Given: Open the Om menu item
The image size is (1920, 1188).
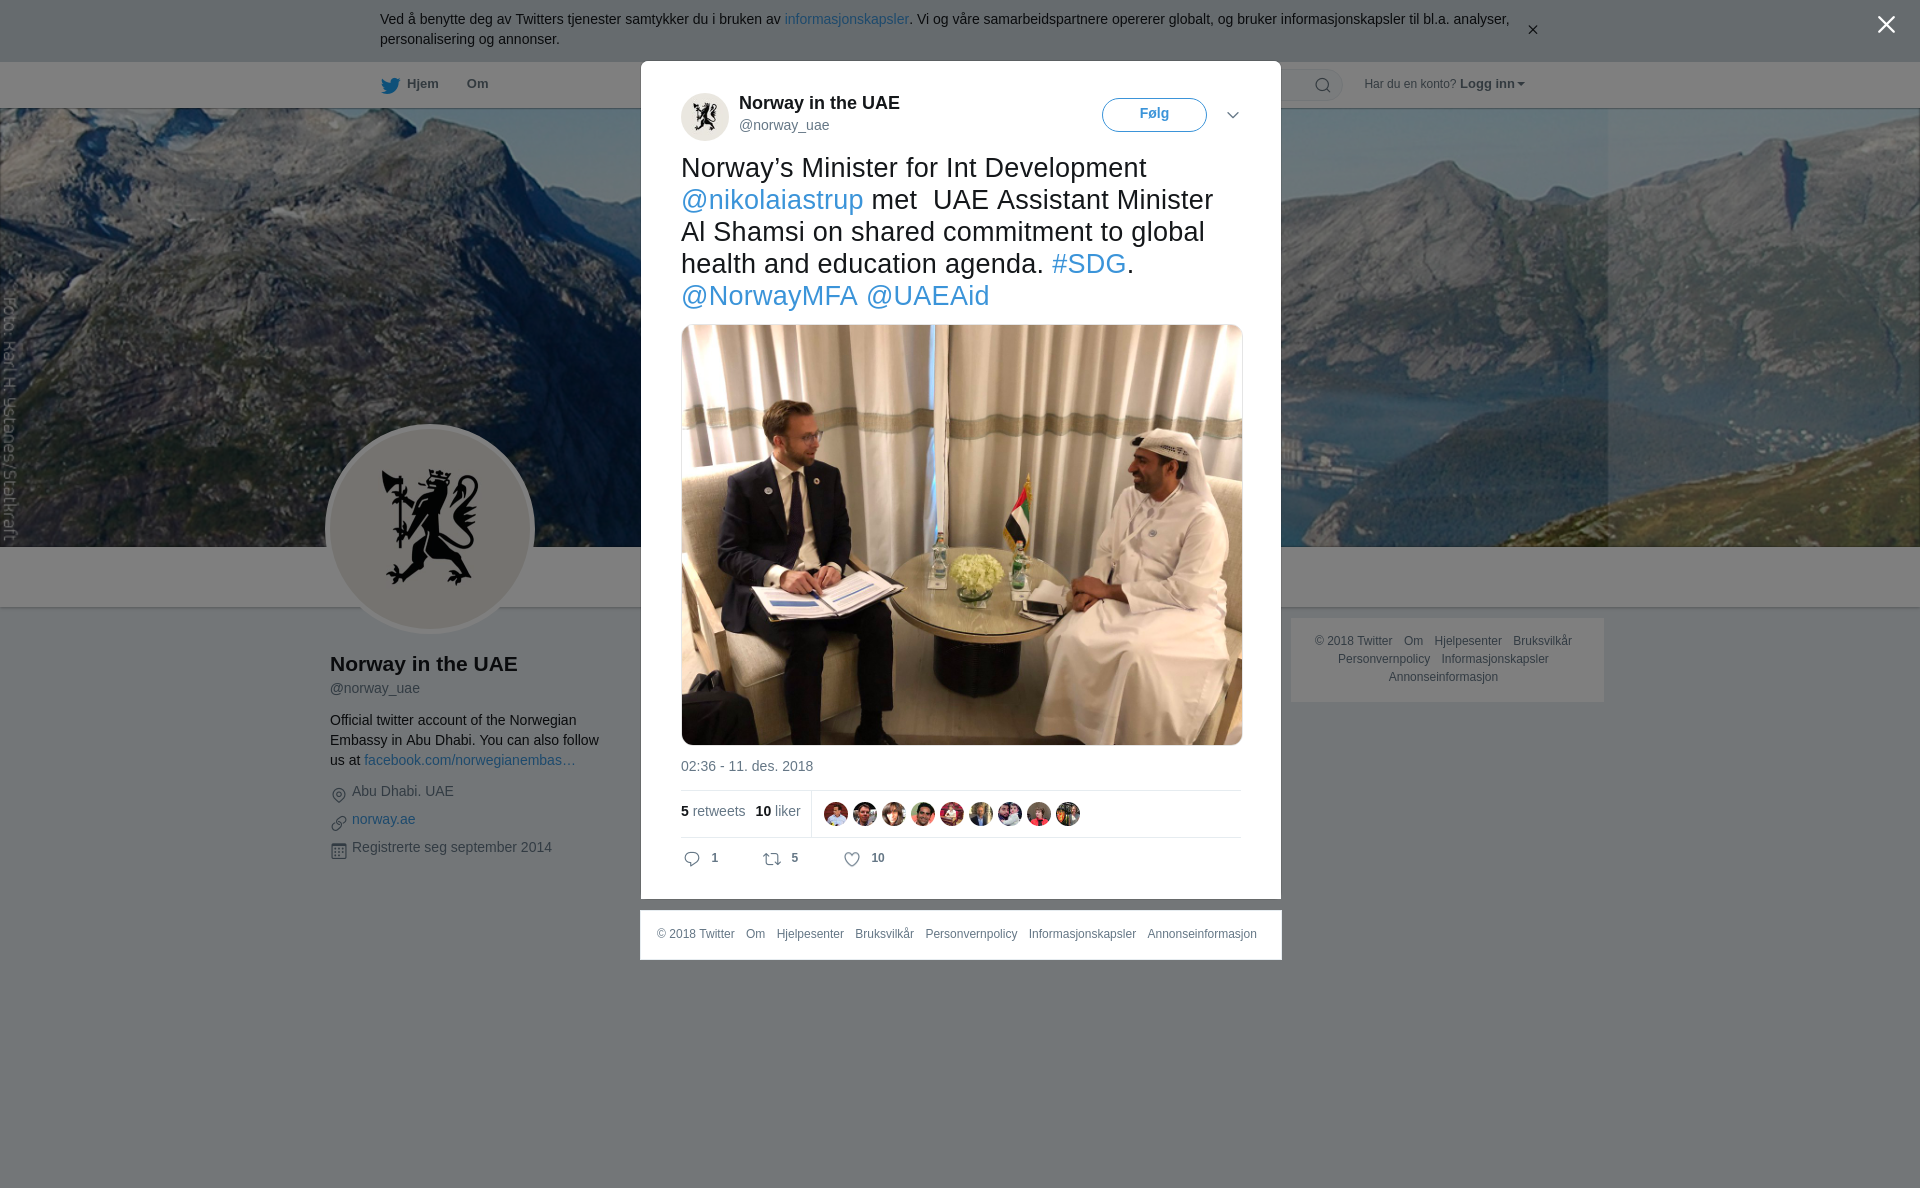Looking at the screenshot, I should pyautogui.click(x=477, y=84).
